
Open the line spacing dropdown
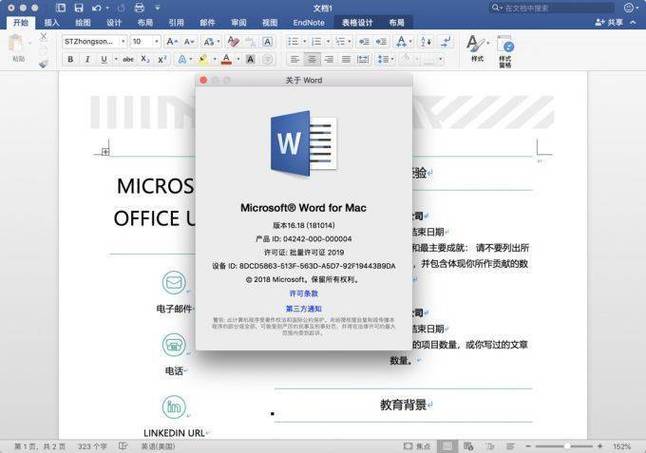click(386, 59)
